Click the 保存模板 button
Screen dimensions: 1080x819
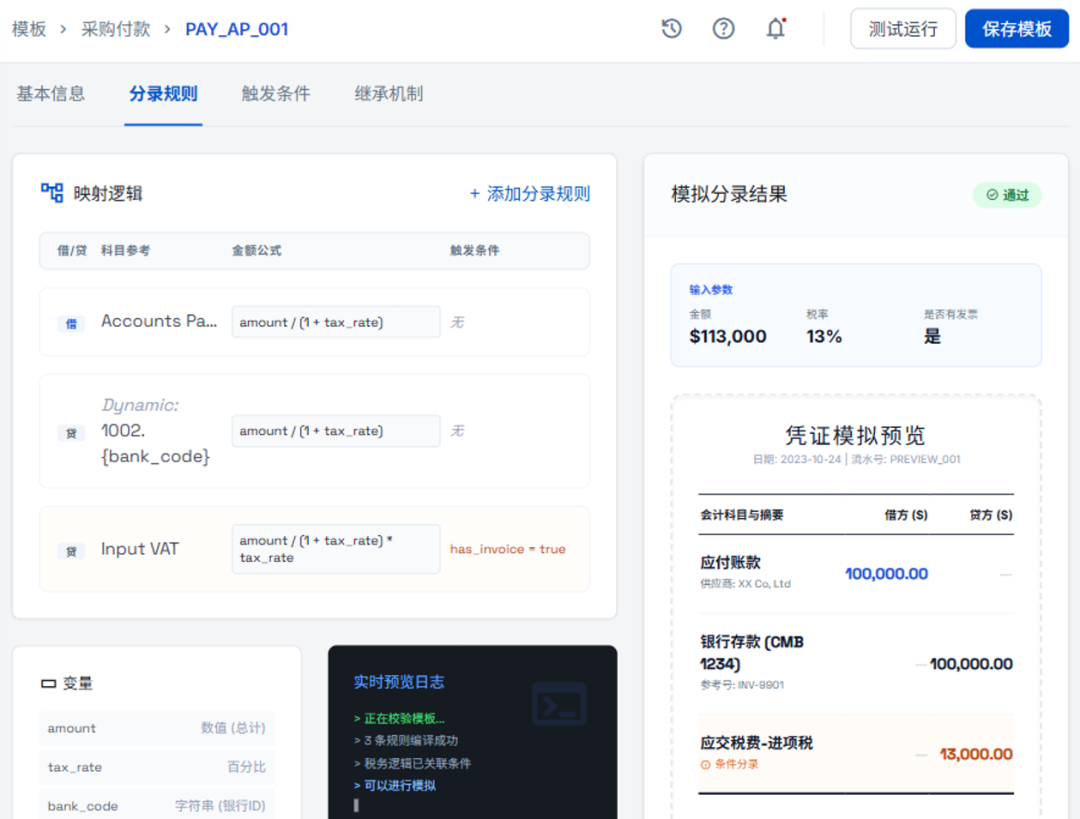click(x=1017, y=29)
